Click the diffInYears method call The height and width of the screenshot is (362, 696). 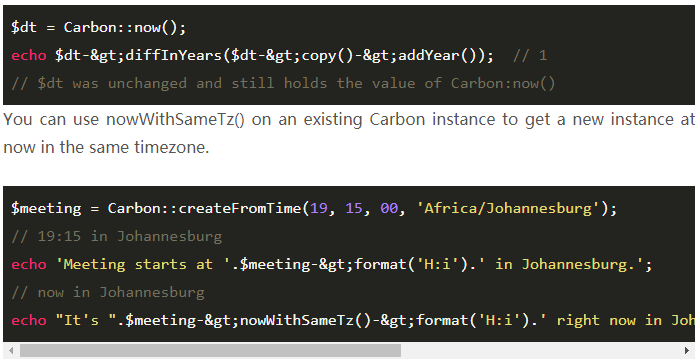[174, 55]
